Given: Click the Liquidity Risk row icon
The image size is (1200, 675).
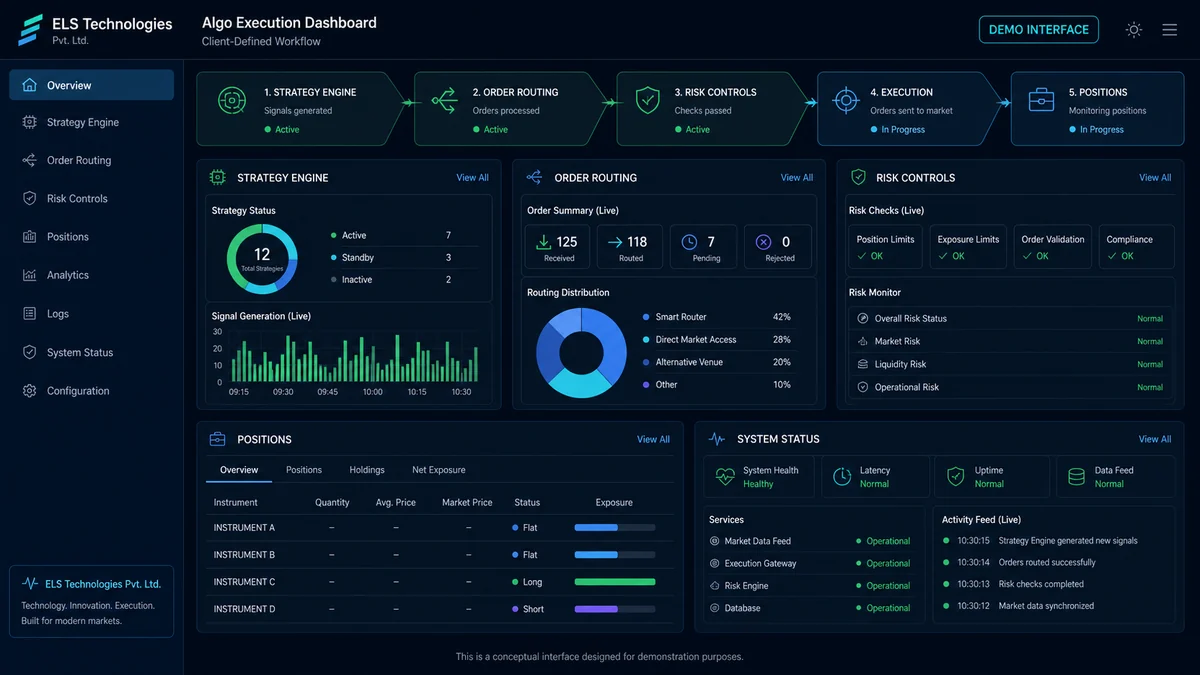Looking at the screenshot, I should tap(863, 364).
